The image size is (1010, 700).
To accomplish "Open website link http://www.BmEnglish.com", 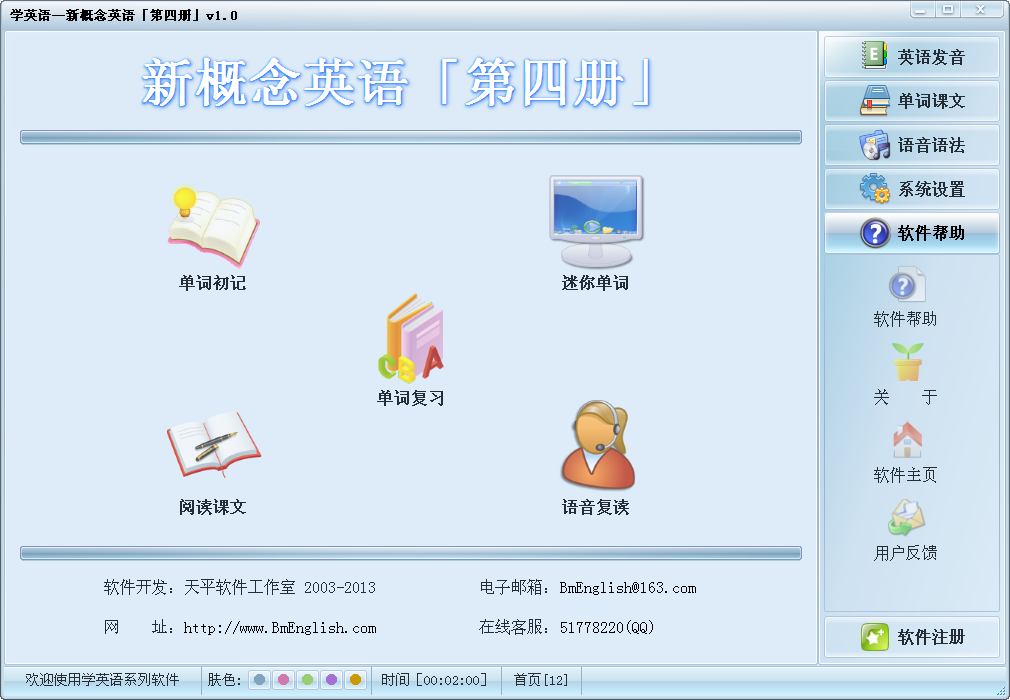I will click(x=280, y=628).
